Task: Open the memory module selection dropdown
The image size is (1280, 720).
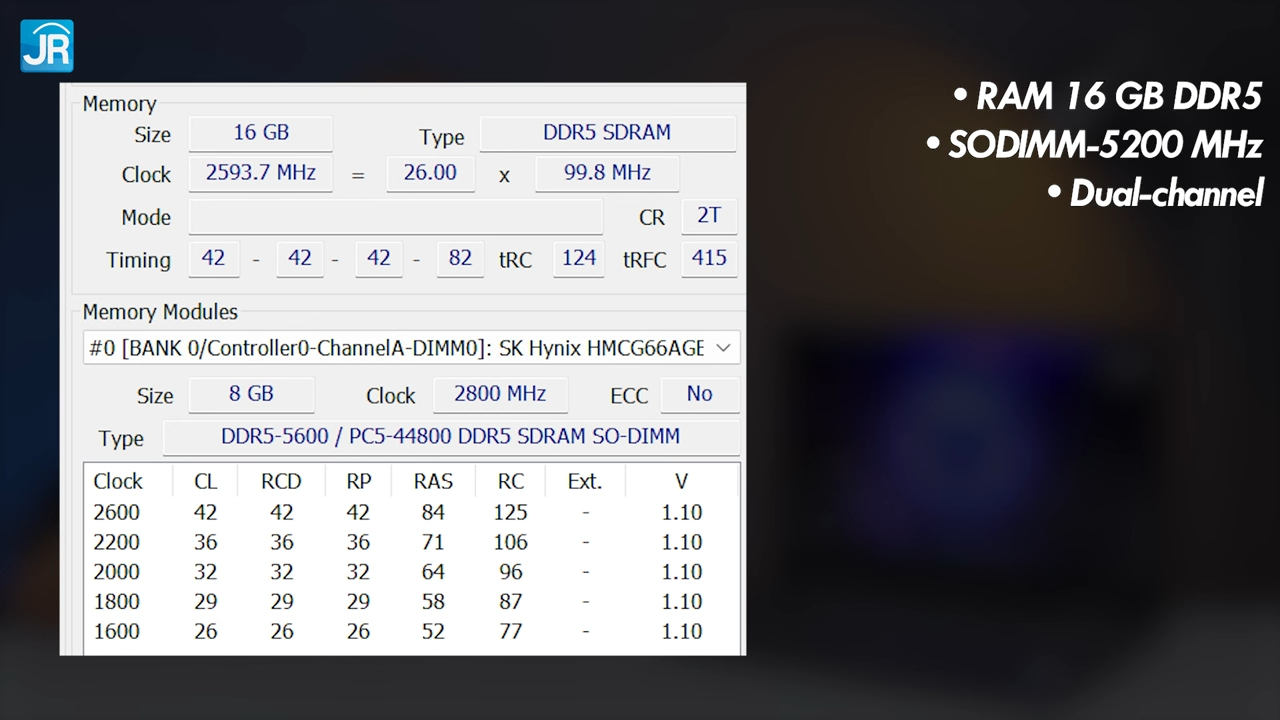Action: pos(411,348)
